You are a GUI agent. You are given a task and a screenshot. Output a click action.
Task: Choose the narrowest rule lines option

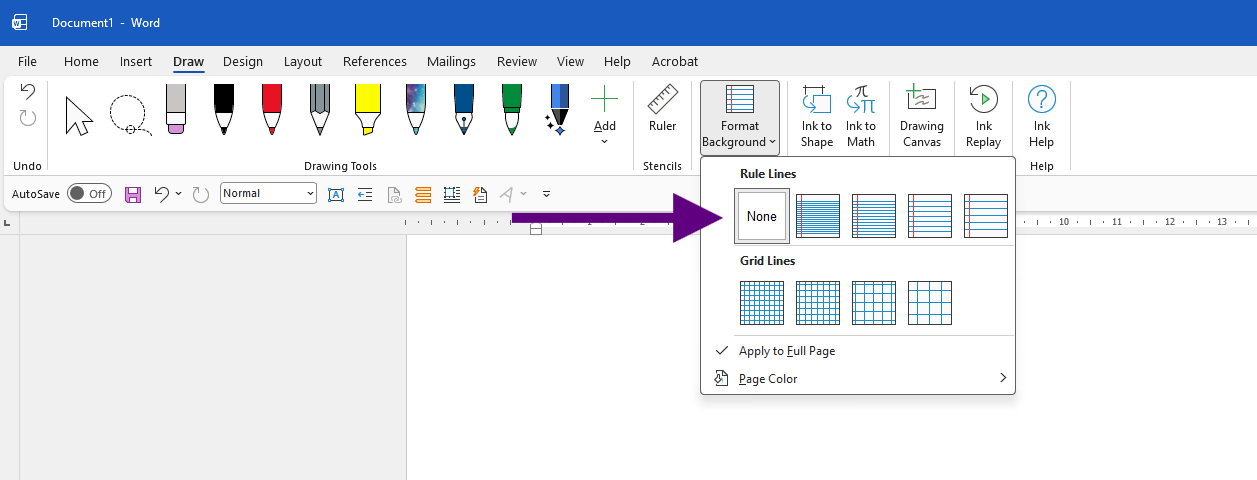(818, 216)
